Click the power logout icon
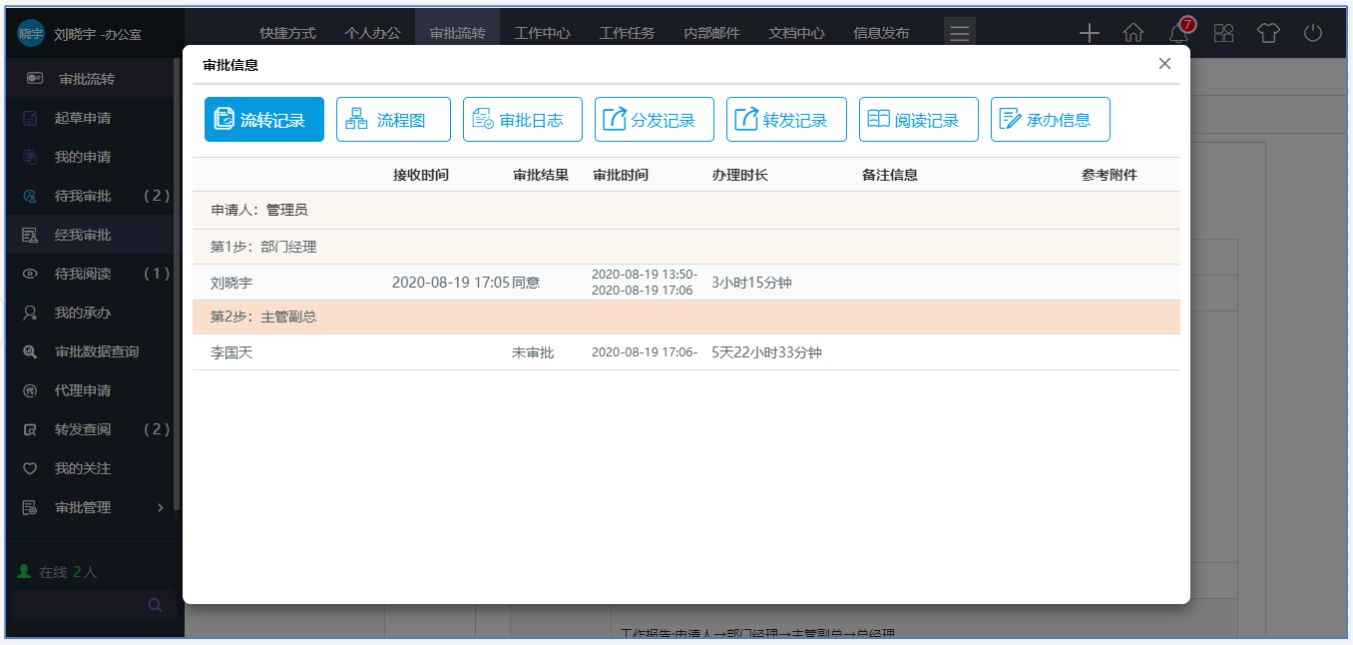The height and width of the screenshot is (645, 1353). click(1313, 33)
